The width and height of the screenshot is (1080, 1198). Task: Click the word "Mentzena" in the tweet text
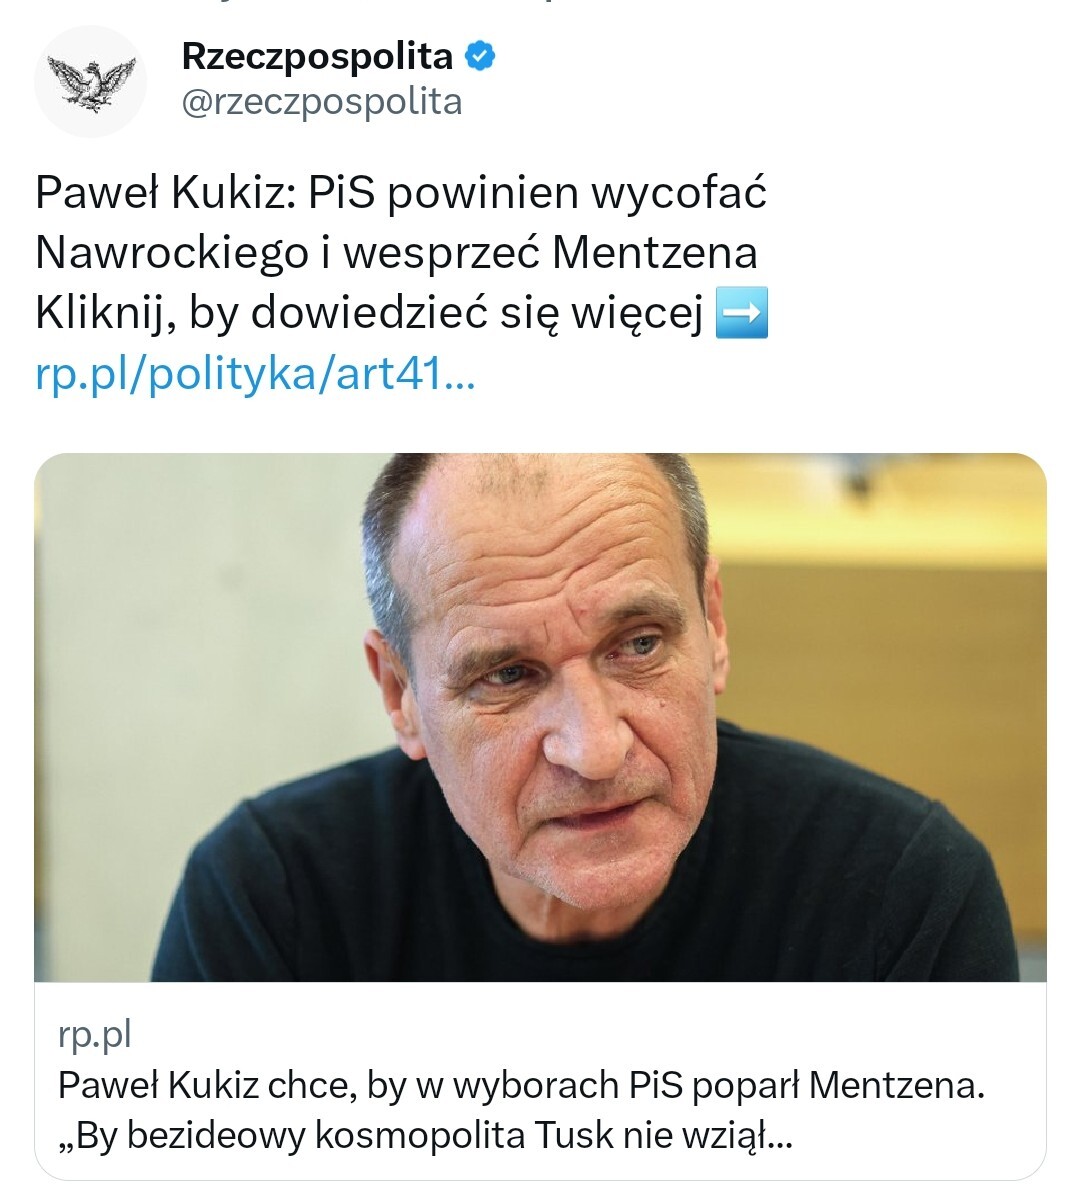pos(654,253)
